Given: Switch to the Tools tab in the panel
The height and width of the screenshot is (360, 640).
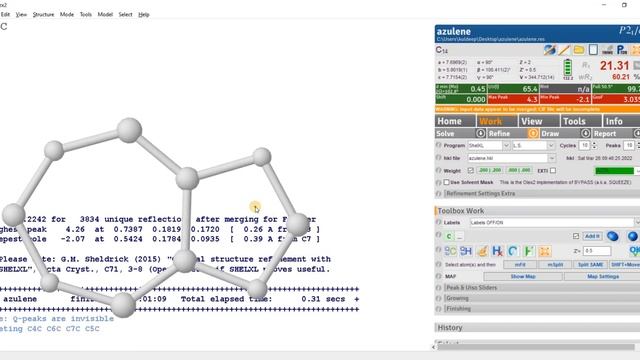Looking at the screenshot, I should click(x=581, y=121).
